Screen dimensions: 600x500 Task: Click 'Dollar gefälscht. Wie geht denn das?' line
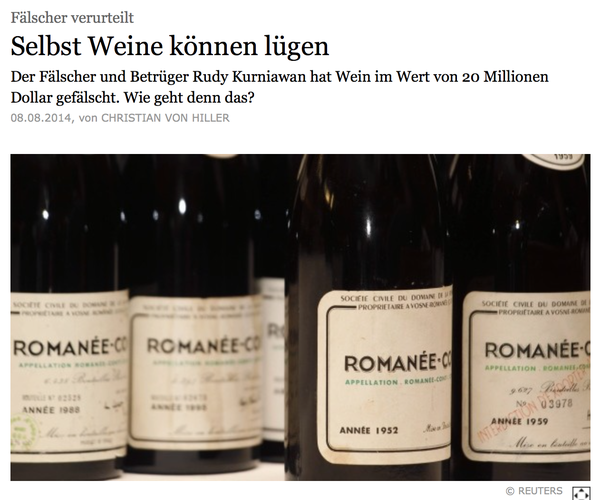coord(132,98)
